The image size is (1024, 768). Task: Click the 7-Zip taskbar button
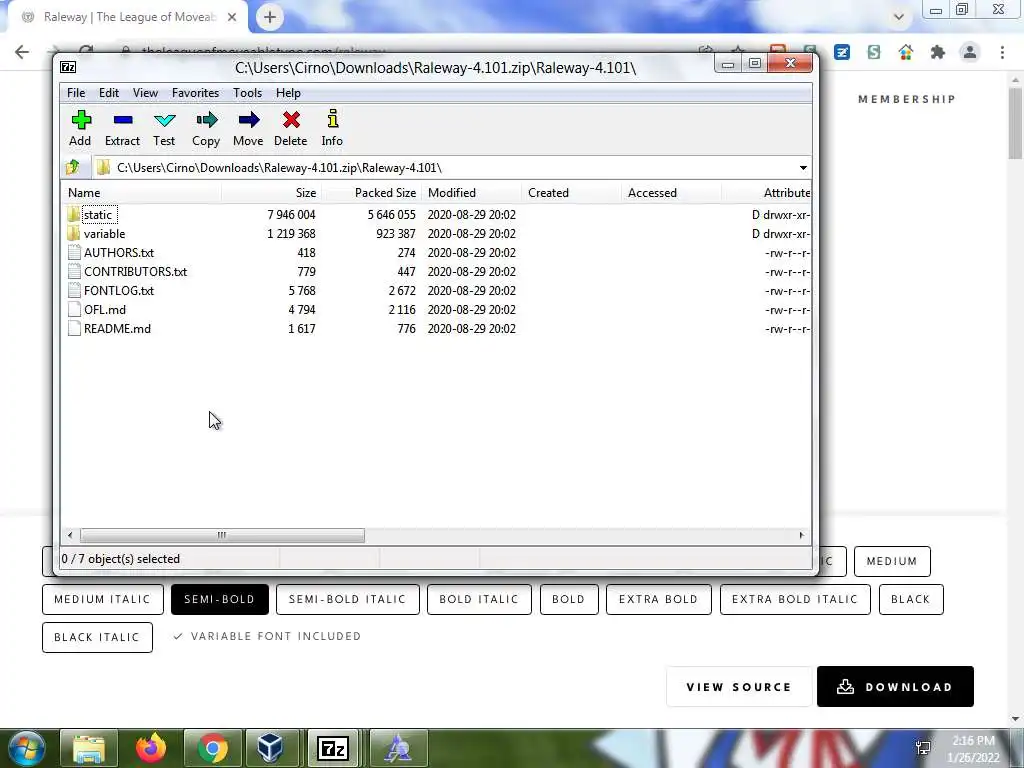point(333,748)
